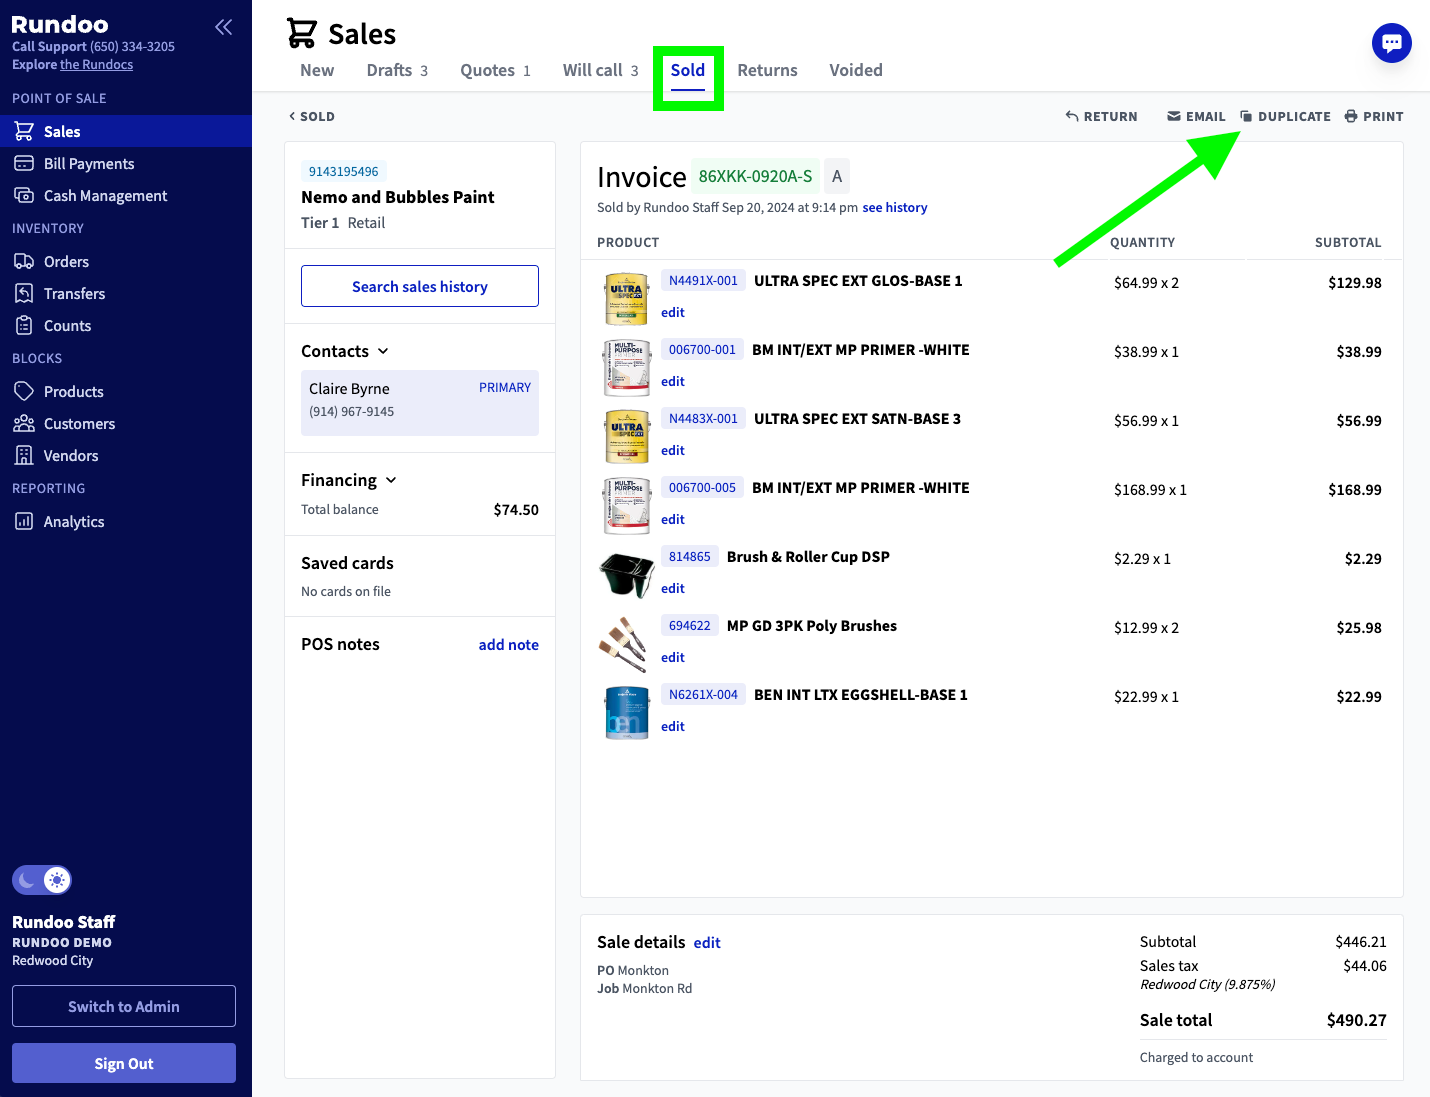
Task: Click edit under product 006700-001 primer
Action: (673, 381)
